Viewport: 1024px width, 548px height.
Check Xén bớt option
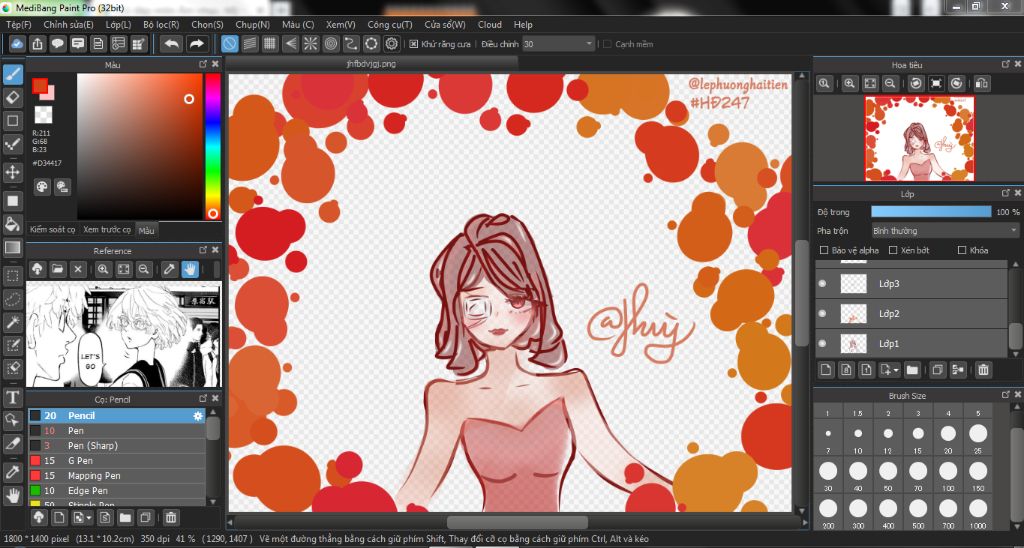893,250
